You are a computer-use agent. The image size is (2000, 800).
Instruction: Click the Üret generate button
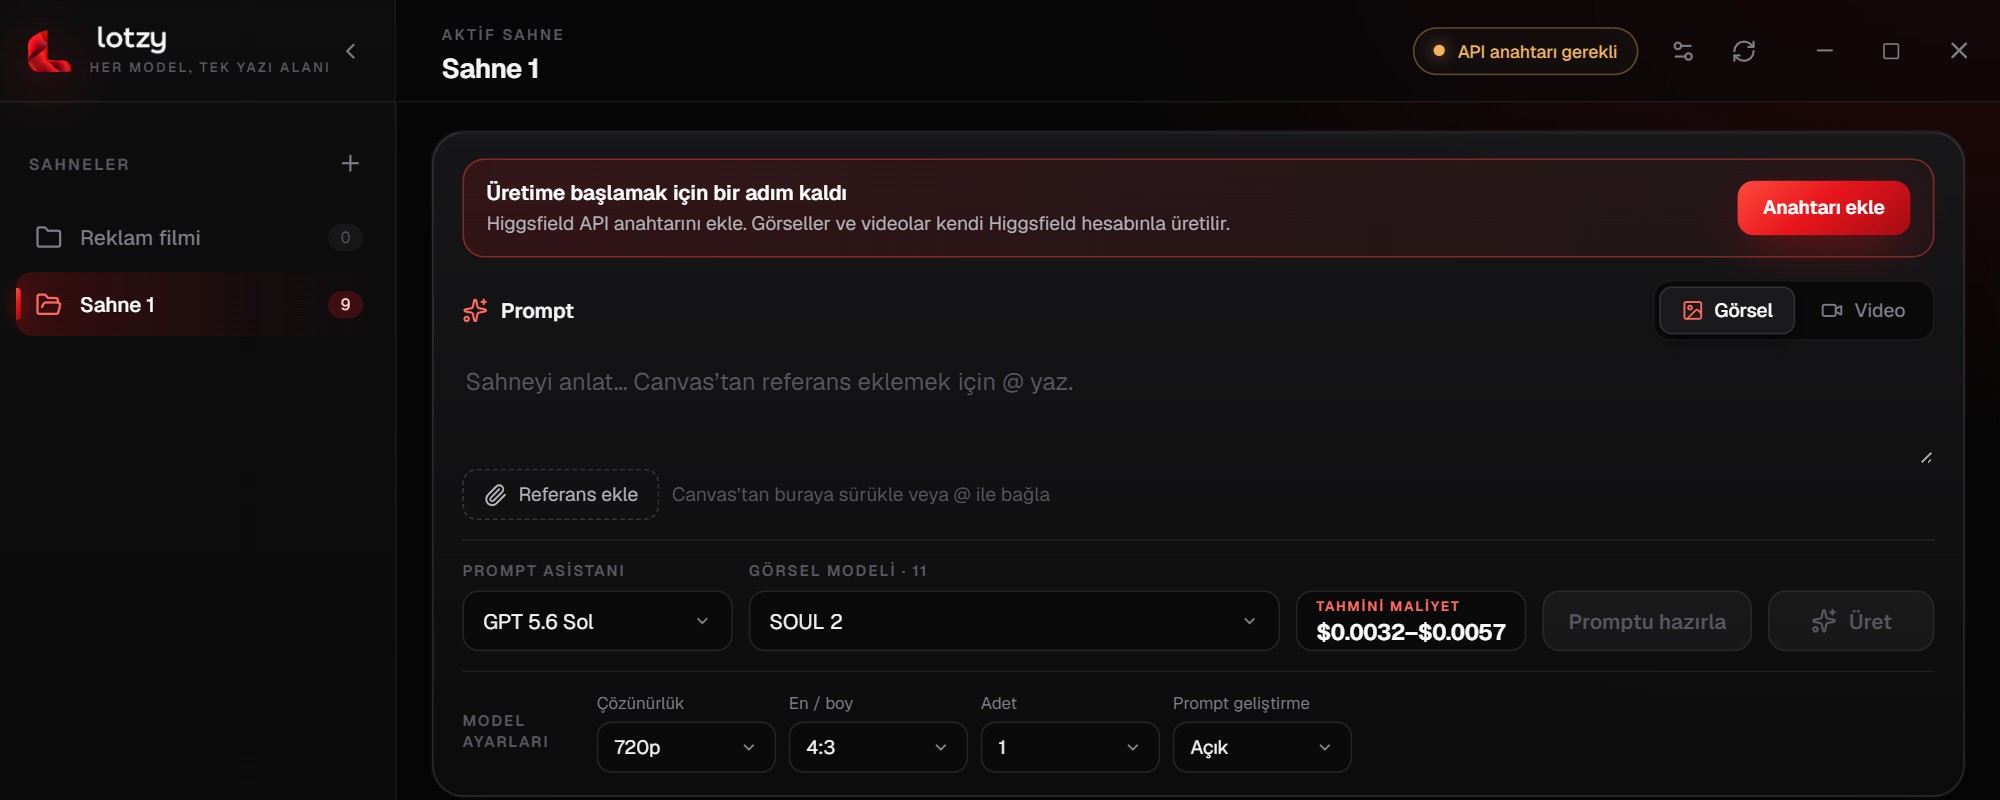tap(1850, 621)
